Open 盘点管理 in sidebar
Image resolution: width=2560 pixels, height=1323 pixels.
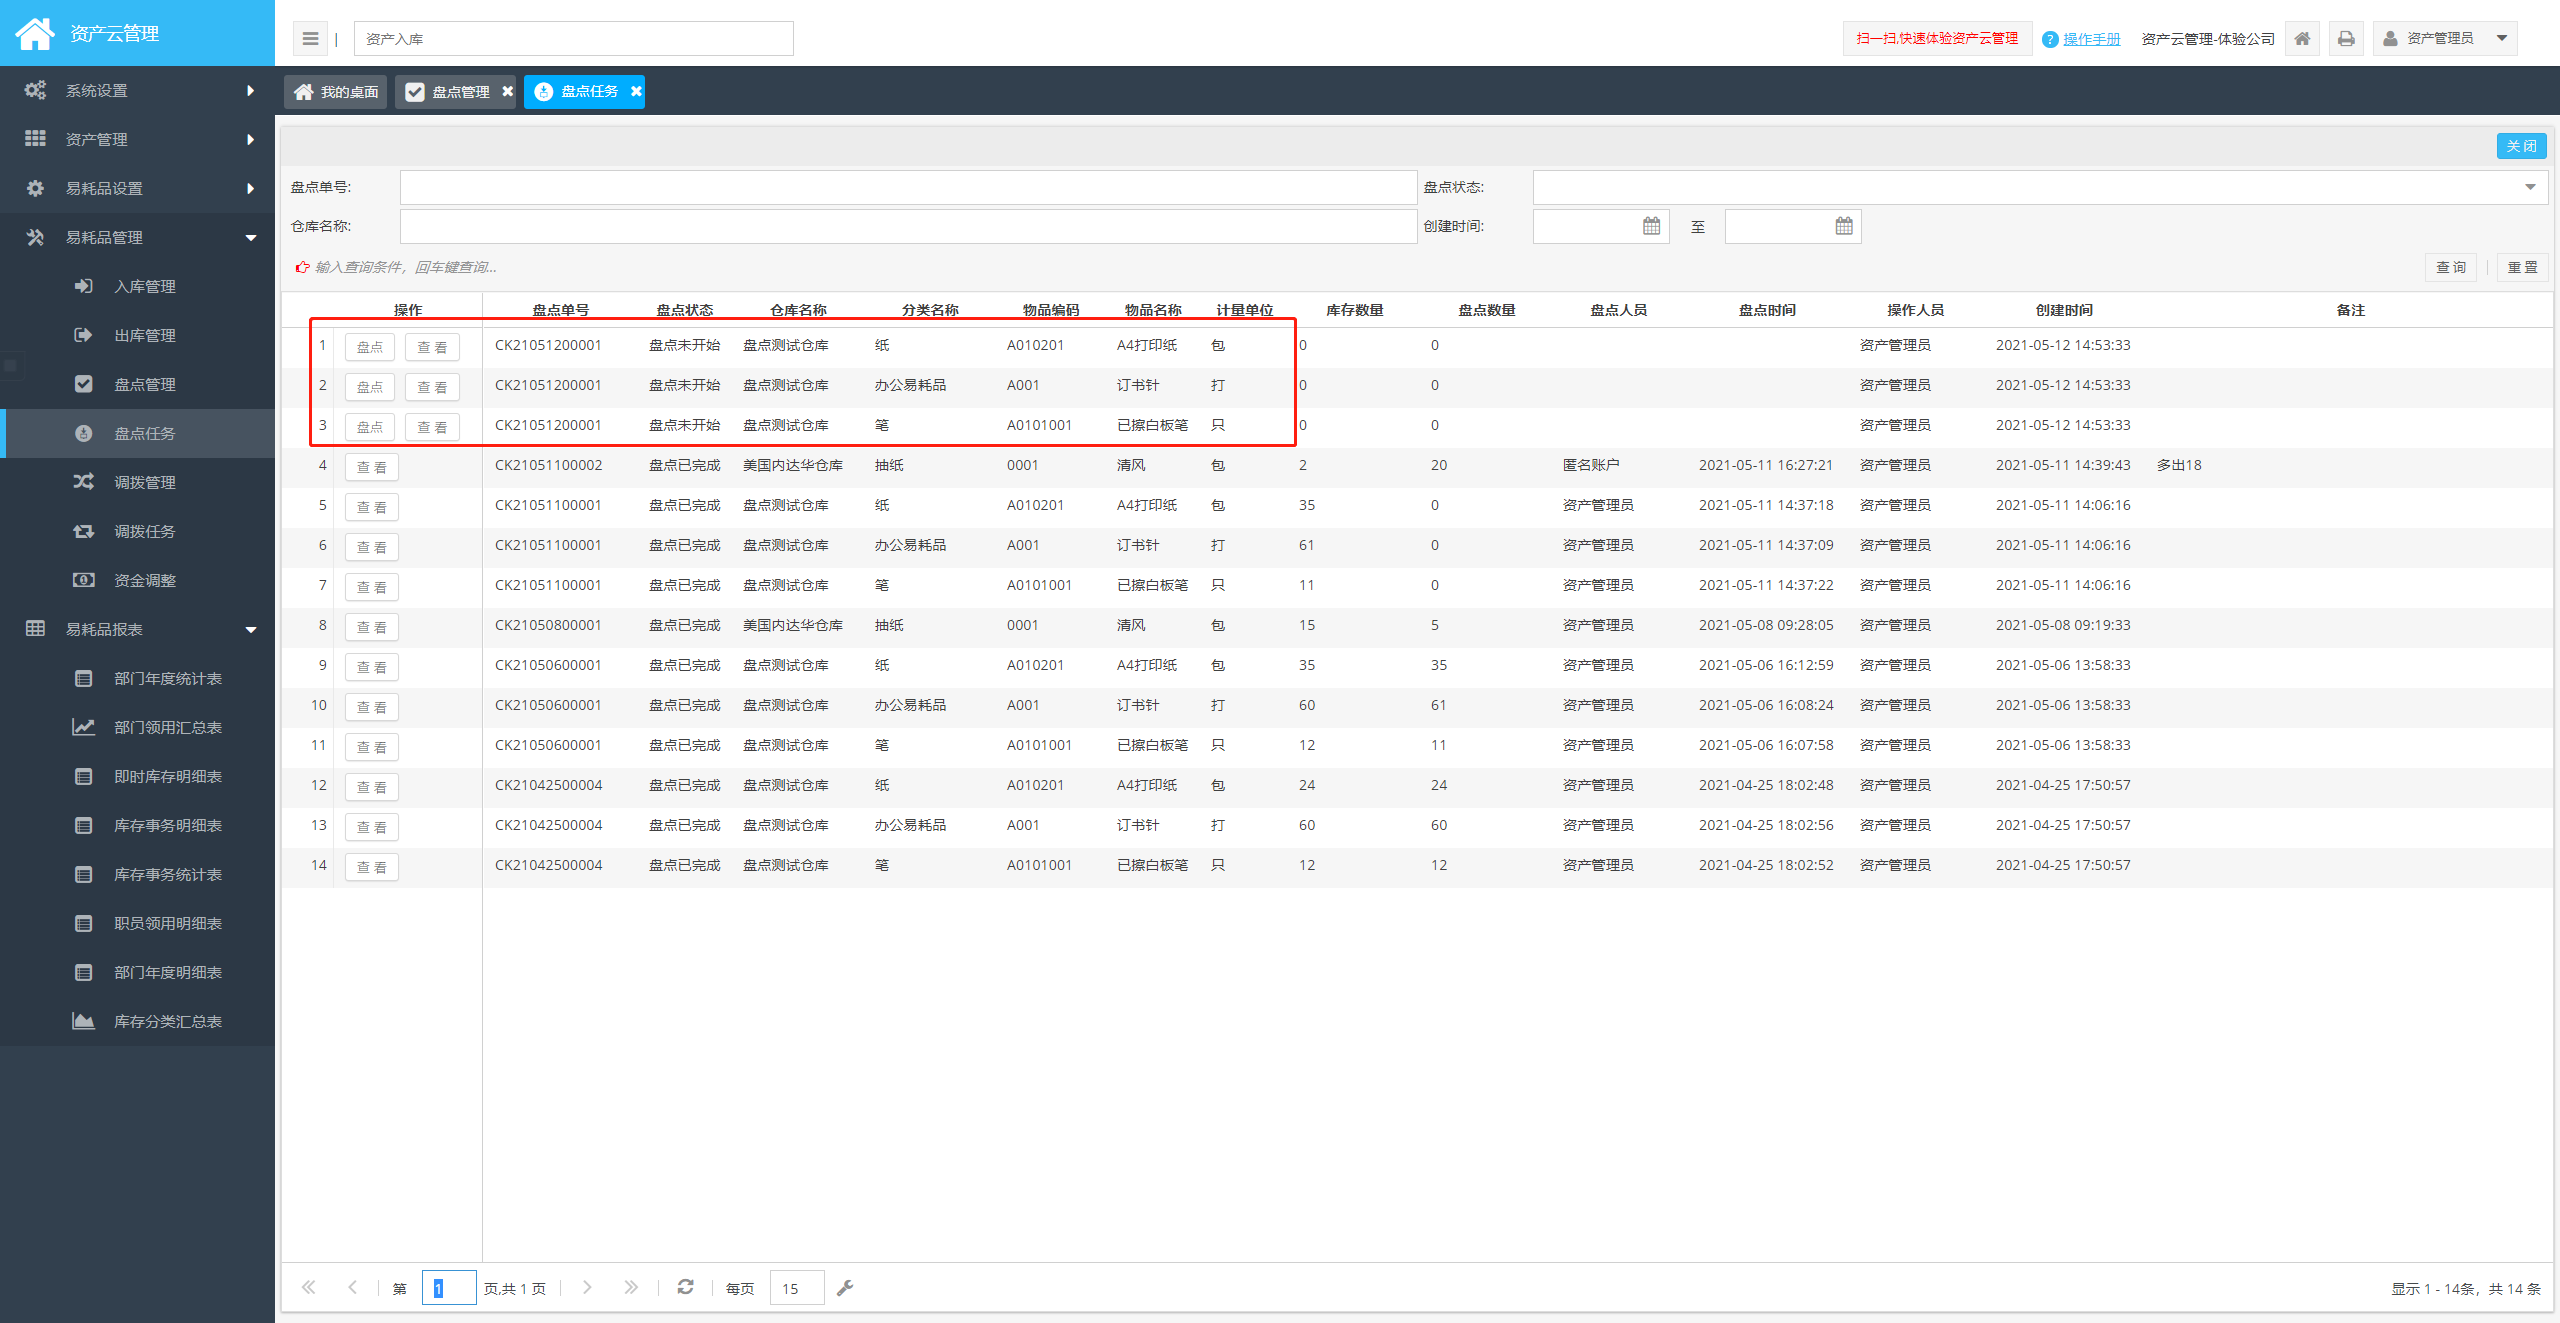click(x=137, y=384)
